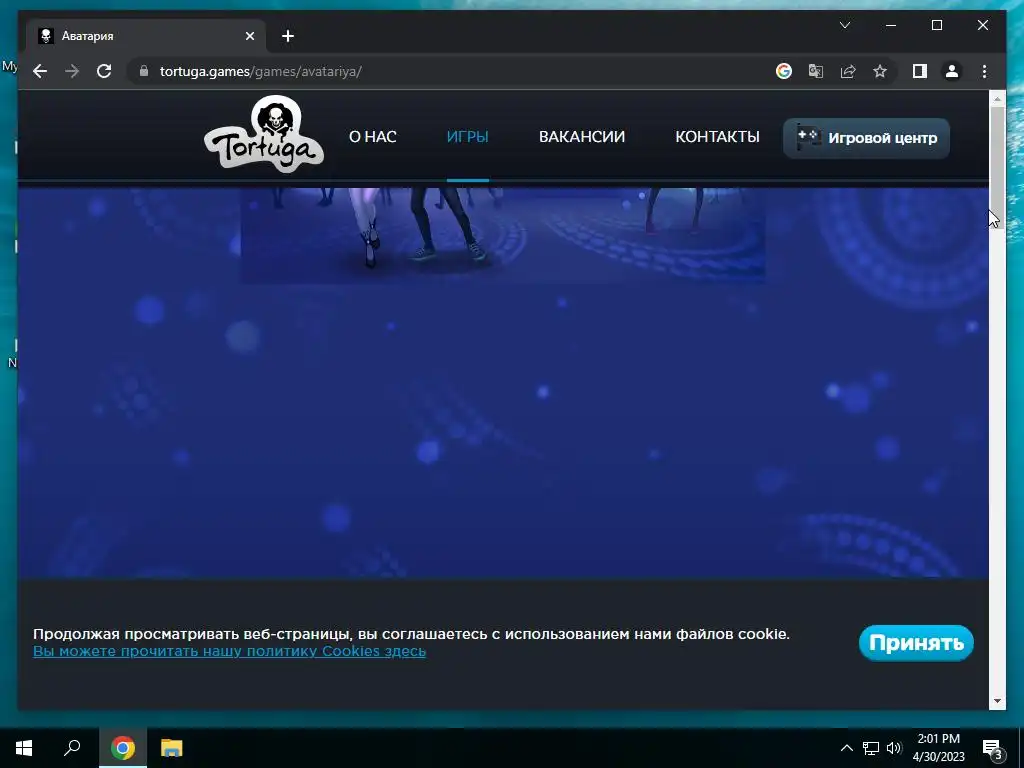This screenshot has width=1024, height=768.
Task: Open the КОНТАКТЫ menu item
Action: pyautogui.click(x=717, y=136)
